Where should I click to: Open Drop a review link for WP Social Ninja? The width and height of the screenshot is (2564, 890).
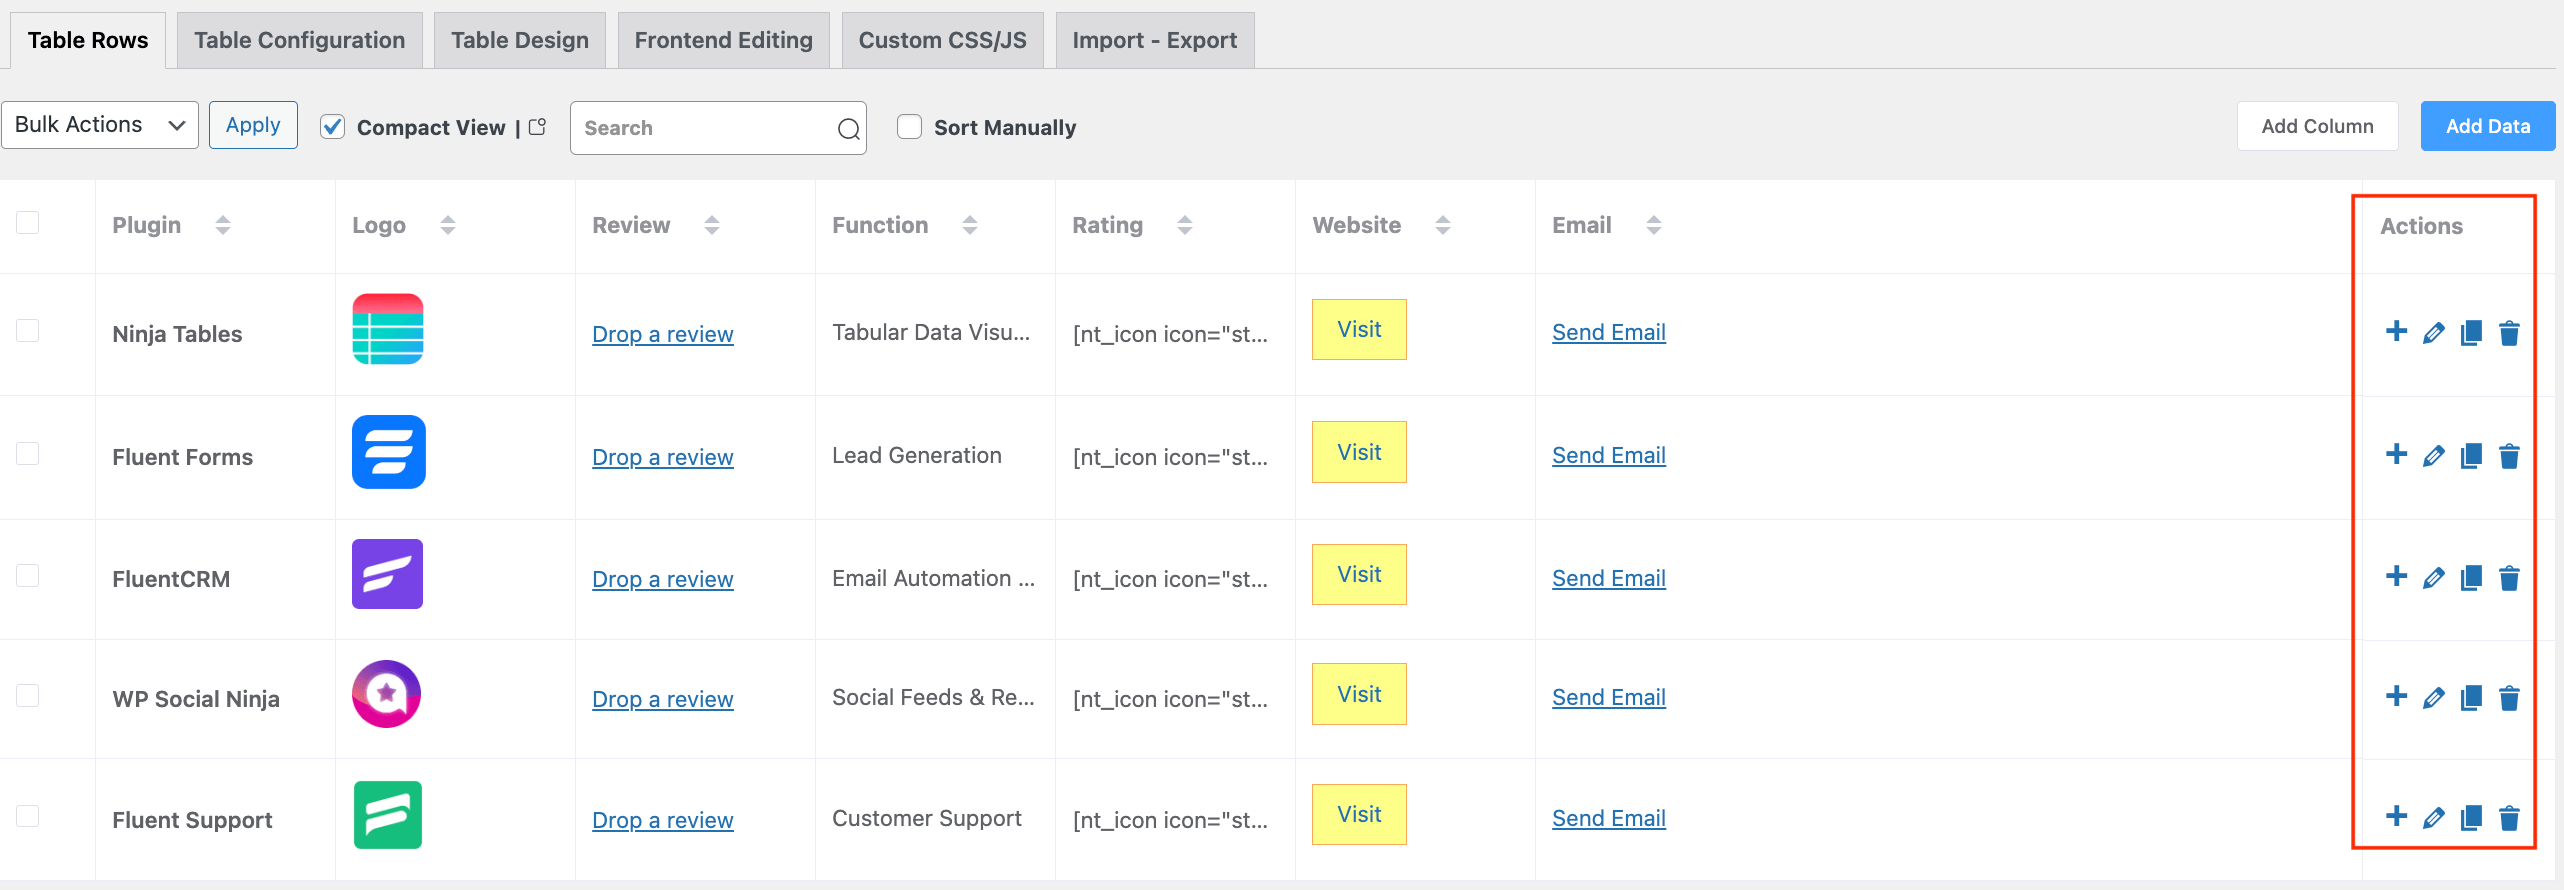pyautogui.click(x=663, y=699)
